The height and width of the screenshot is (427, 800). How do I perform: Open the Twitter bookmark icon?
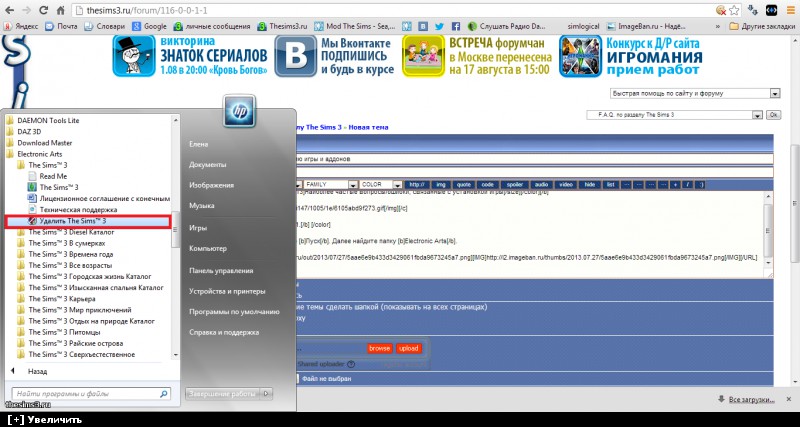(x=439, y=26)
